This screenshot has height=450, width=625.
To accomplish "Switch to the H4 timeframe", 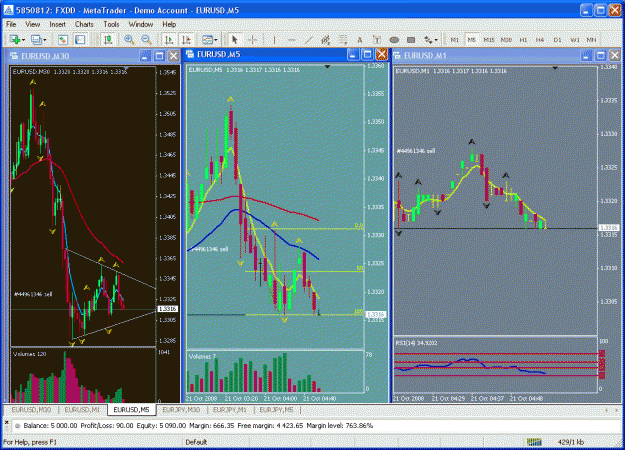I will pos(540,40).
